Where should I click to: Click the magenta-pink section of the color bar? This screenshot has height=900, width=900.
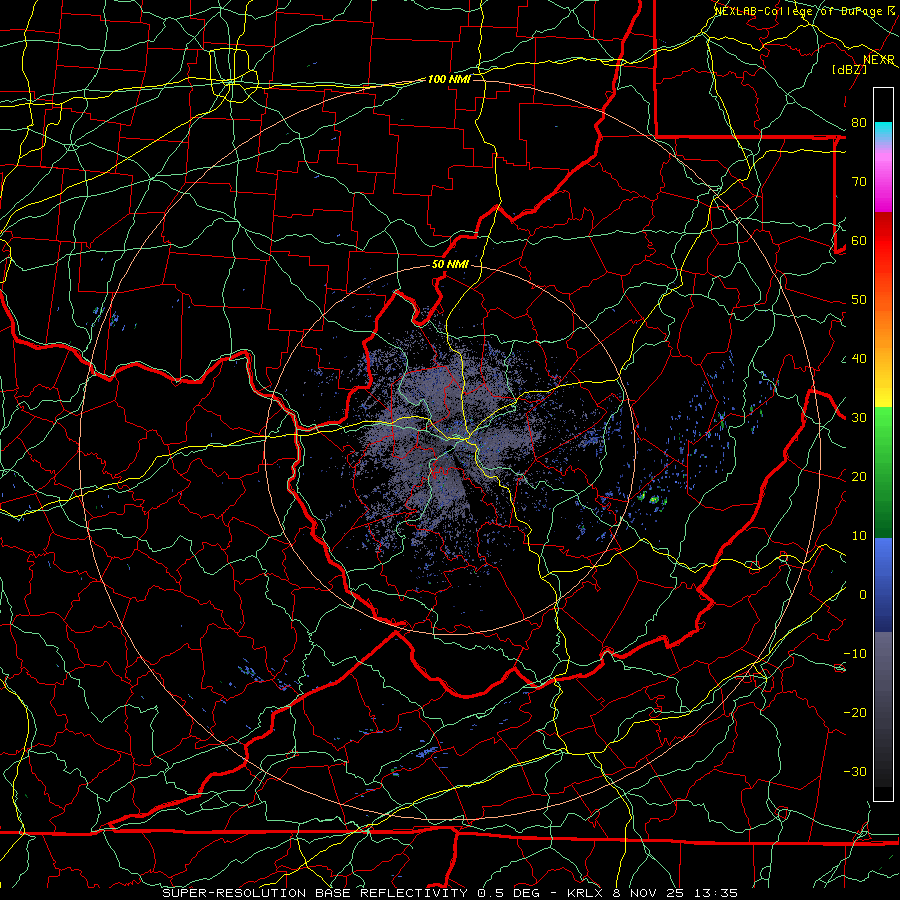coord(883,178)
